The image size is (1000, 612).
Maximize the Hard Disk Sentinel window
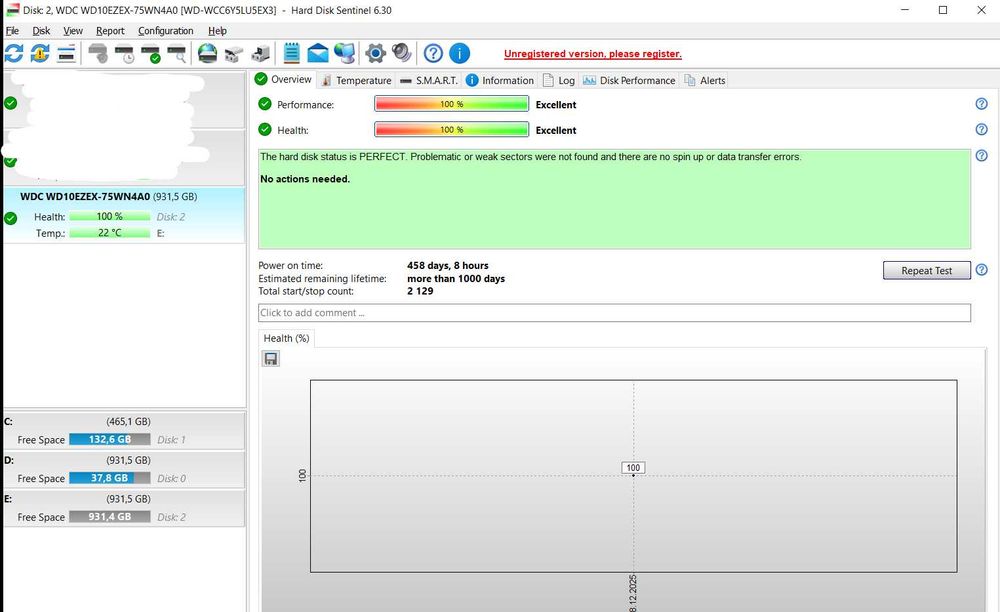click(943, 10)
